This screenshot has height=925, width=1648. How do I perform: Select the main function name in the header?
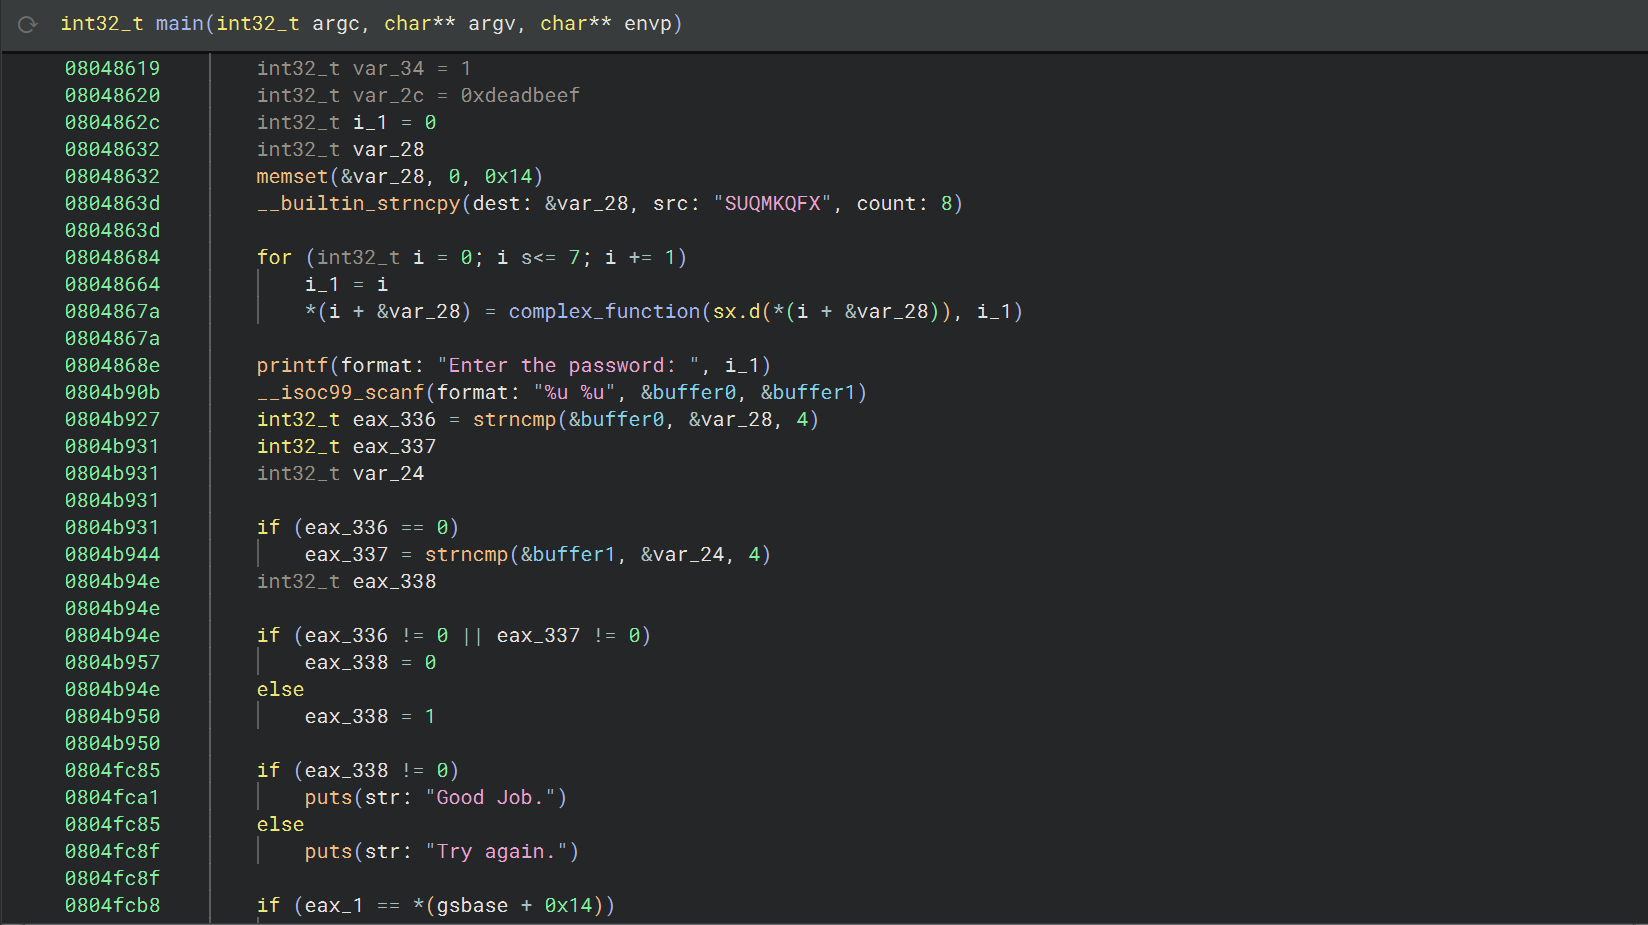click(x=179, y=23)
